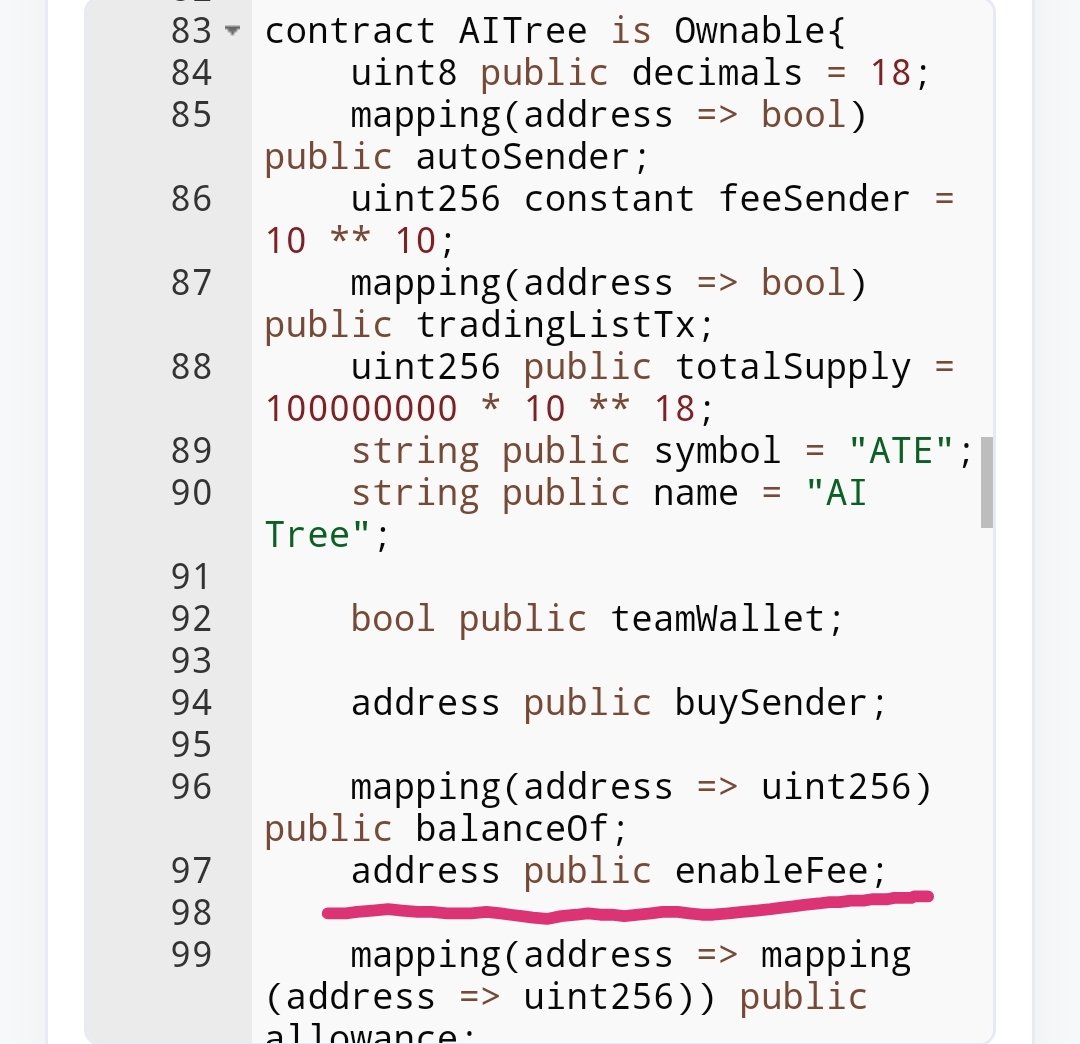Click the word 'enableFee' on line 97

pos(771,870)
